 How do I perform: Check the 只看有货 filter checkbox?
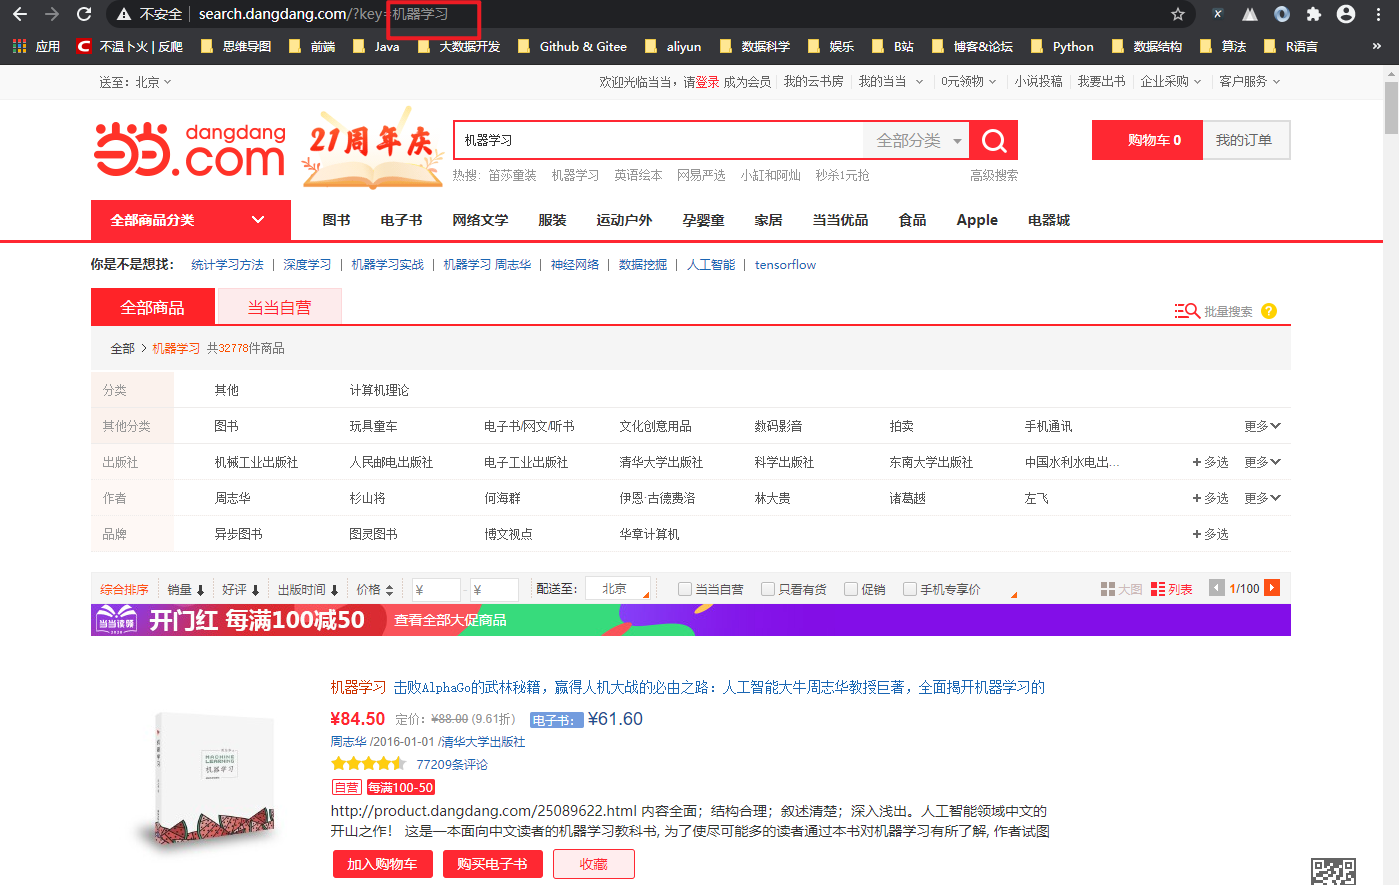[768, 589]
